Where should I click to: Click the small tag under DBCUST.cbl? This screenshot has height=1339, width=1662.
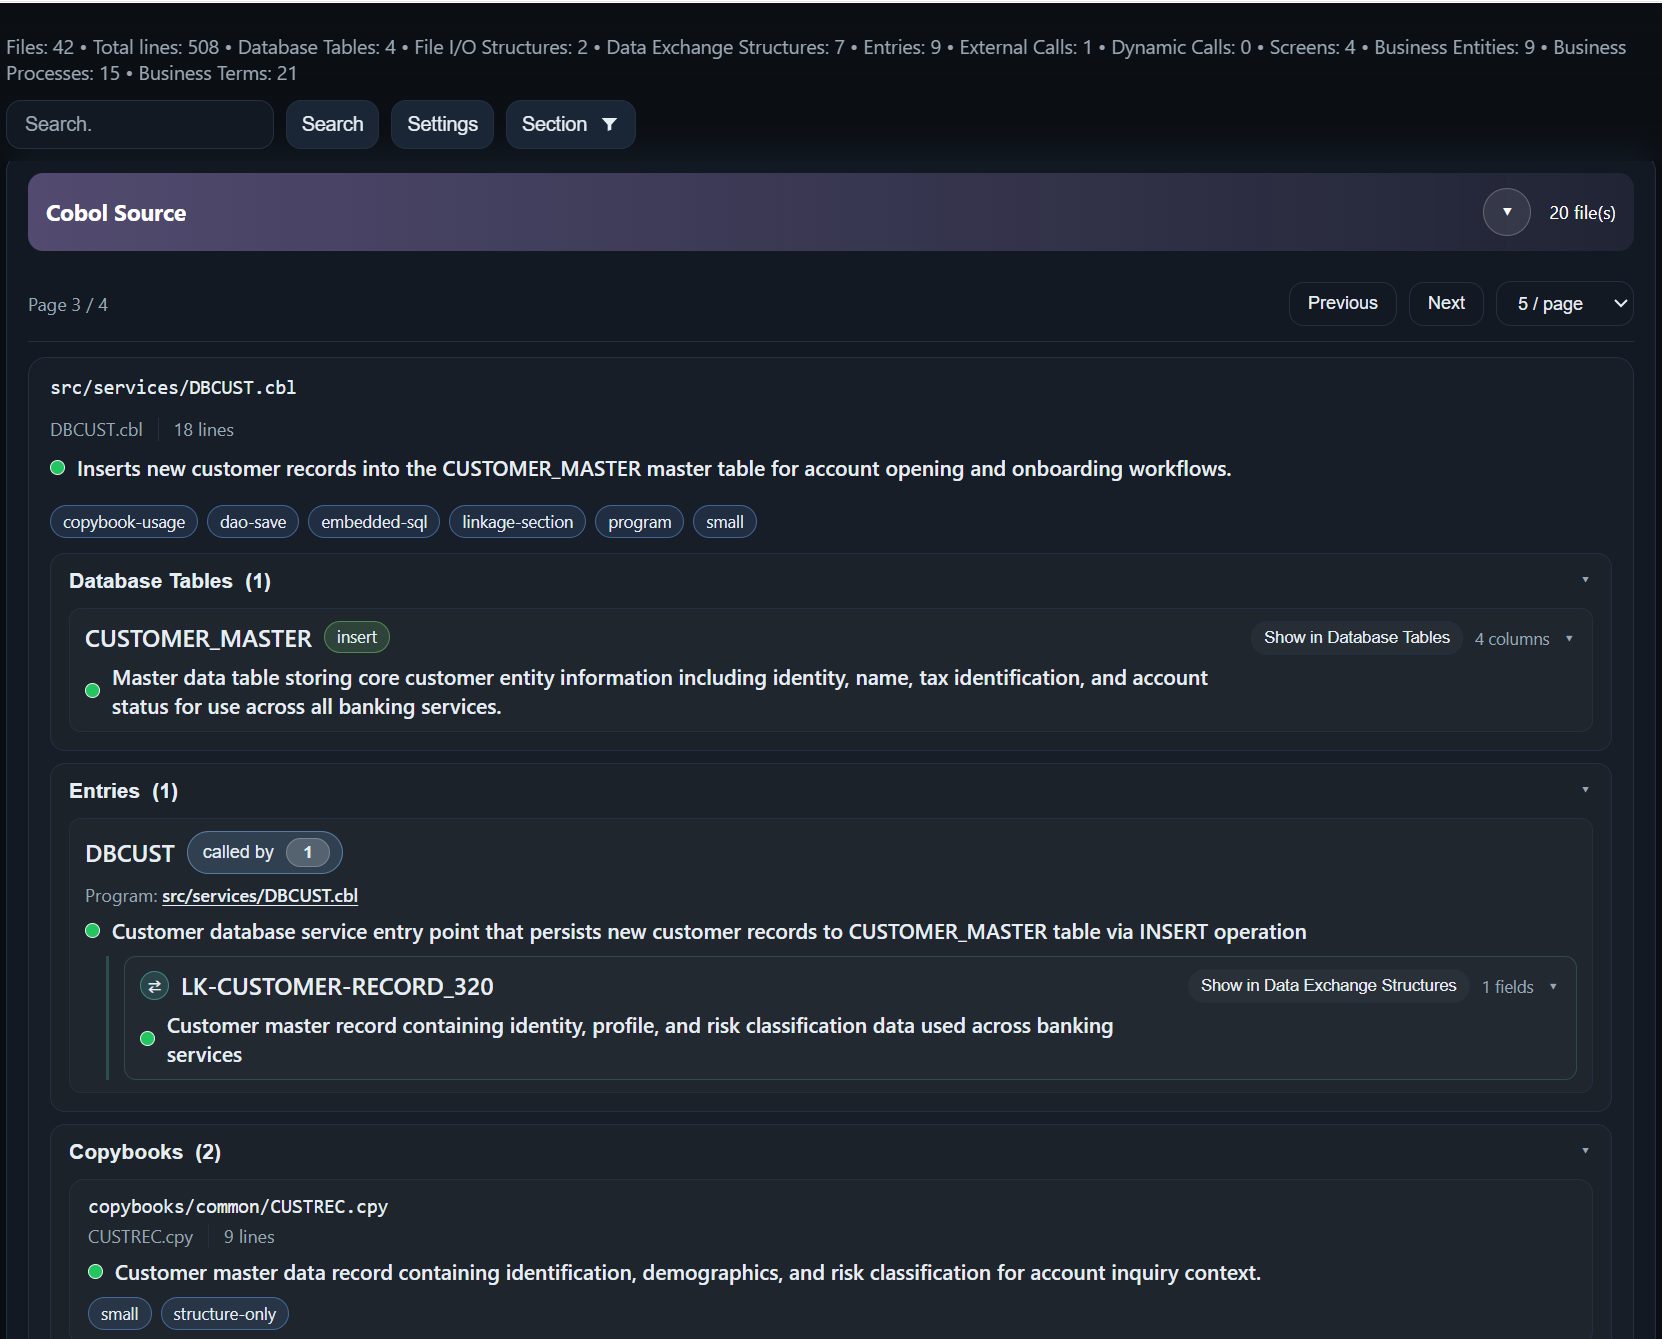(x=725, y=522)
